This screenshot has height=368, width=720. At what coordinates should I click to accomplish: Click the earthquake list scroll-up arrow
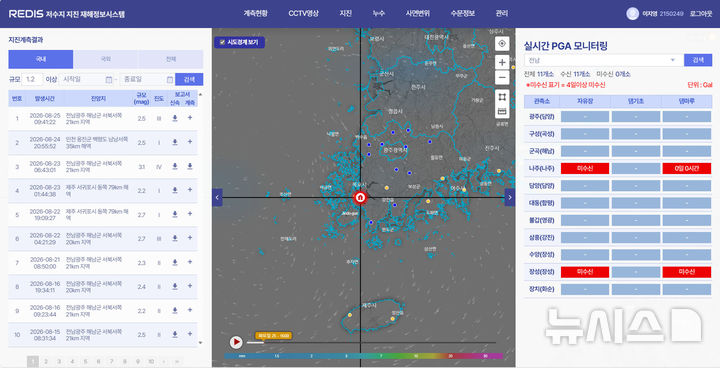200,94
